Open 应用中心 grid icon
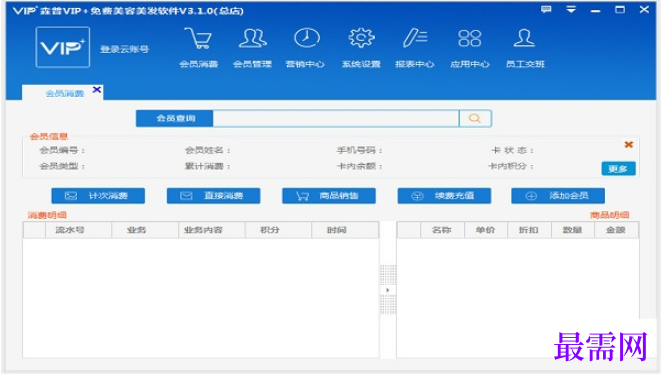The height and width of the screenshot is (378, 666). [x=470, y=38]
